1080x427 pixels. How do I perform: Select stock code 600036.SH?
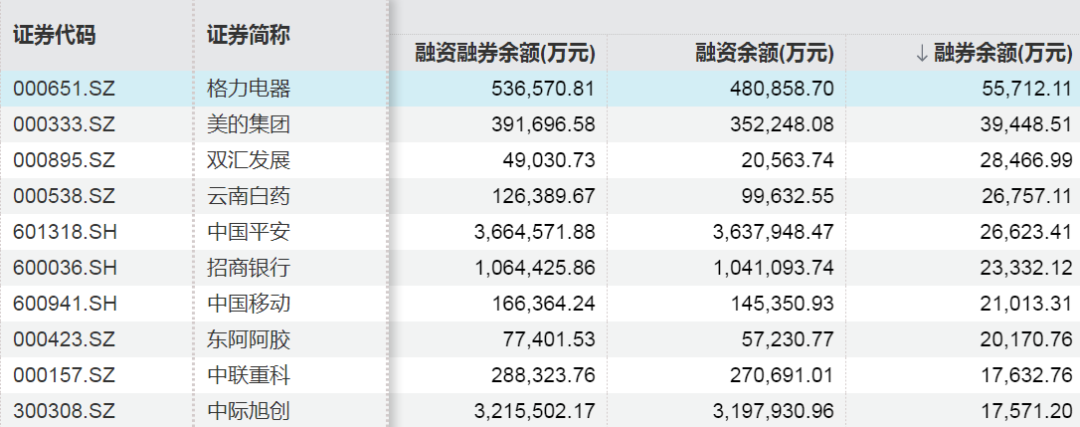(x=65, y=268)
